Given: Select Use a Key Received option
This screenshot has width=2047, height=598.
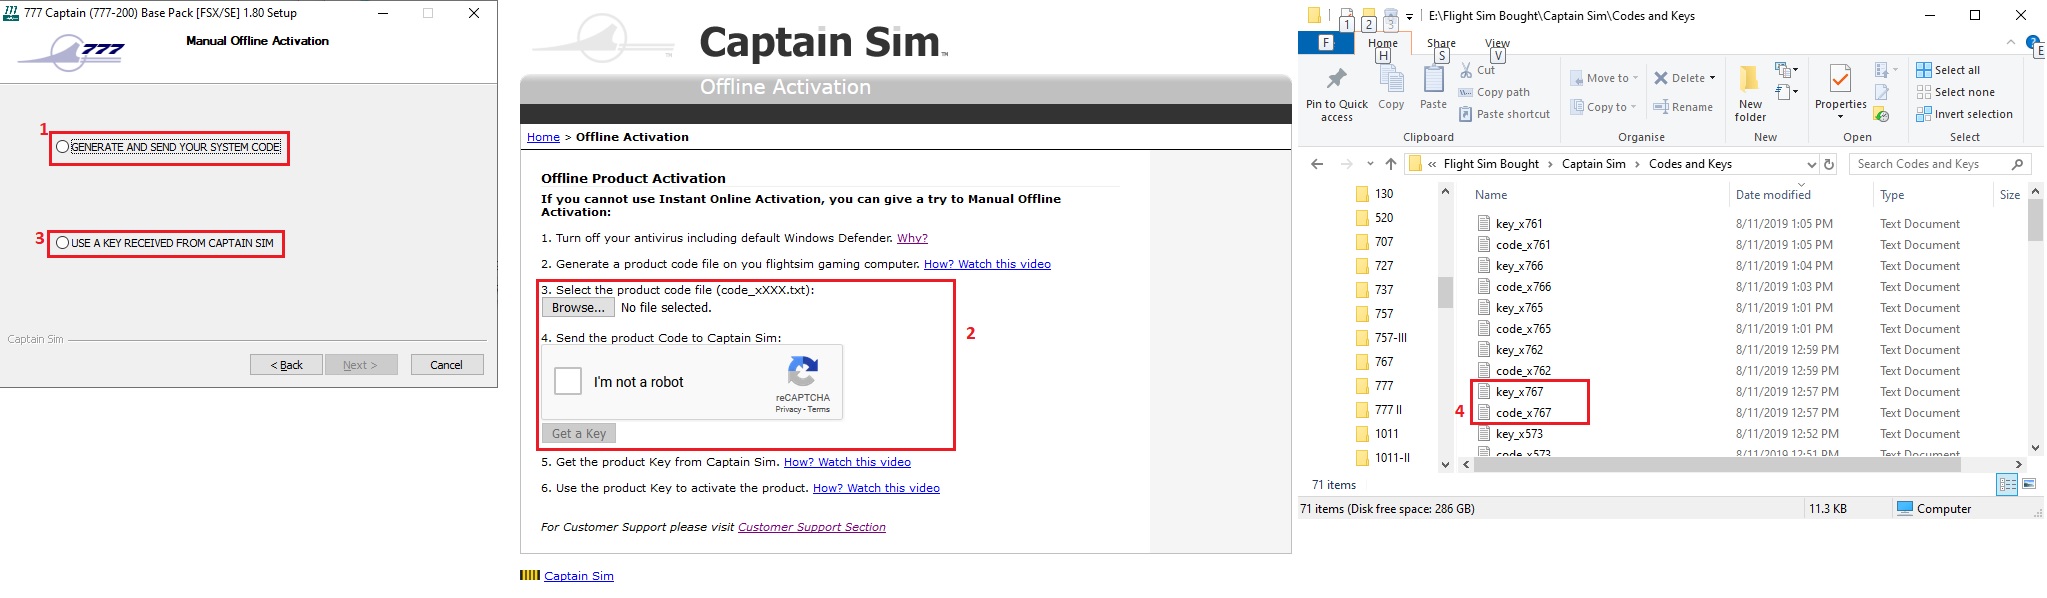Looking at the screenshot, I should pyautogui.click(x=63, y=243).
